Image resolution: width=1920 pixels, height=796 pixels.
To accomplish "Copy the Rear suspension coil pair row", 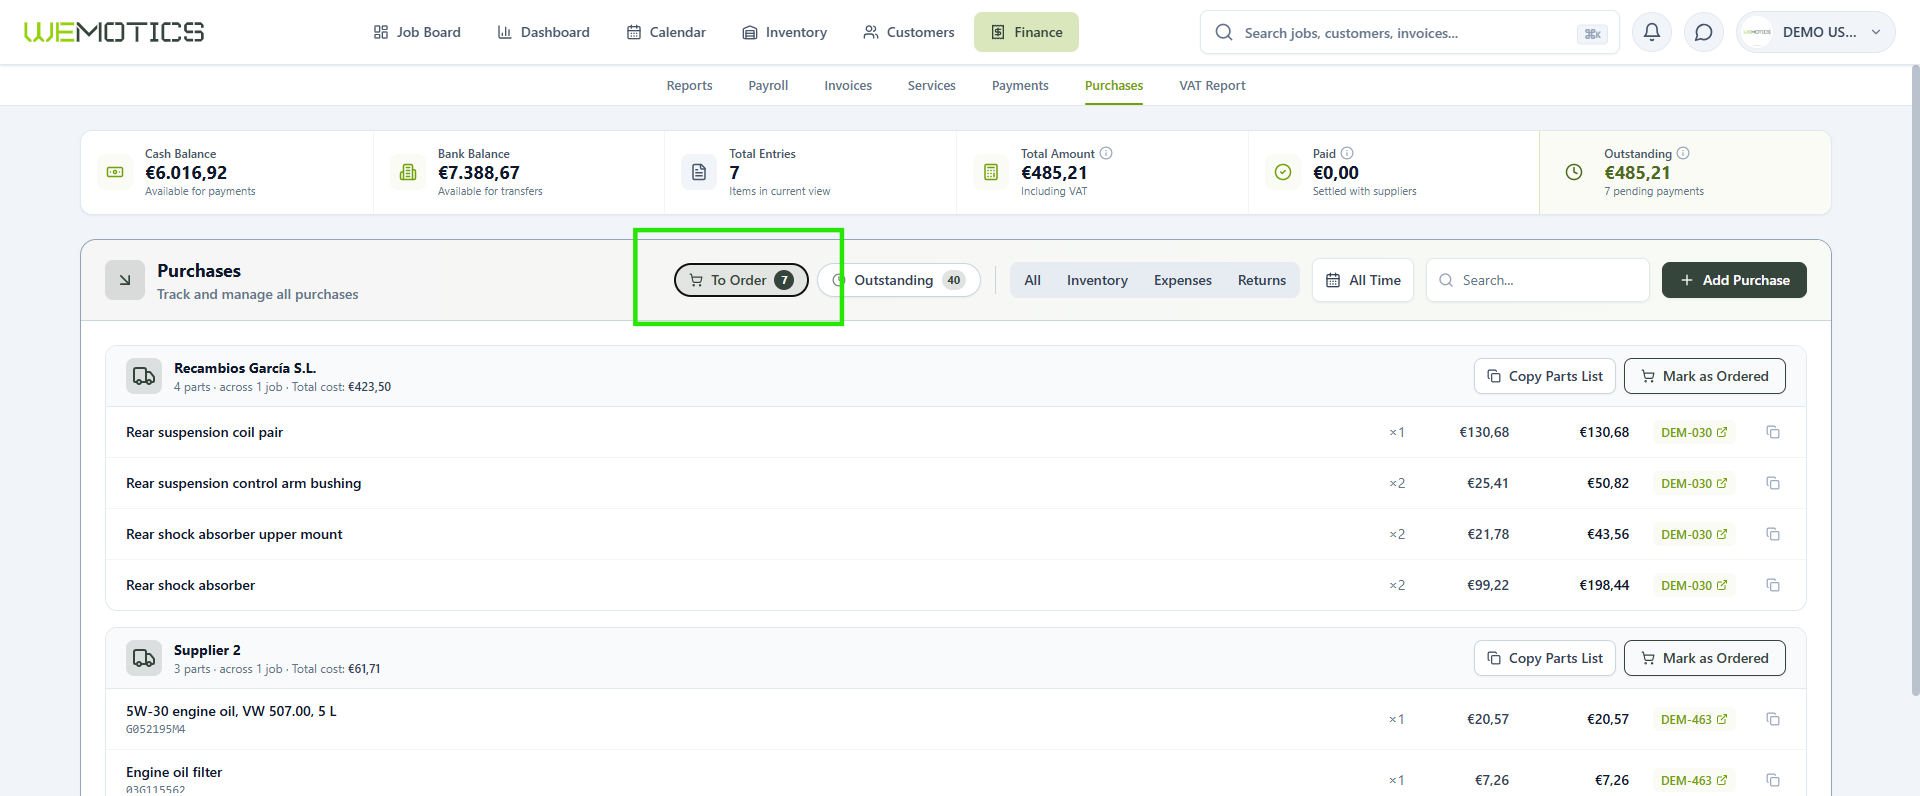I will (x=1773, y=432).
